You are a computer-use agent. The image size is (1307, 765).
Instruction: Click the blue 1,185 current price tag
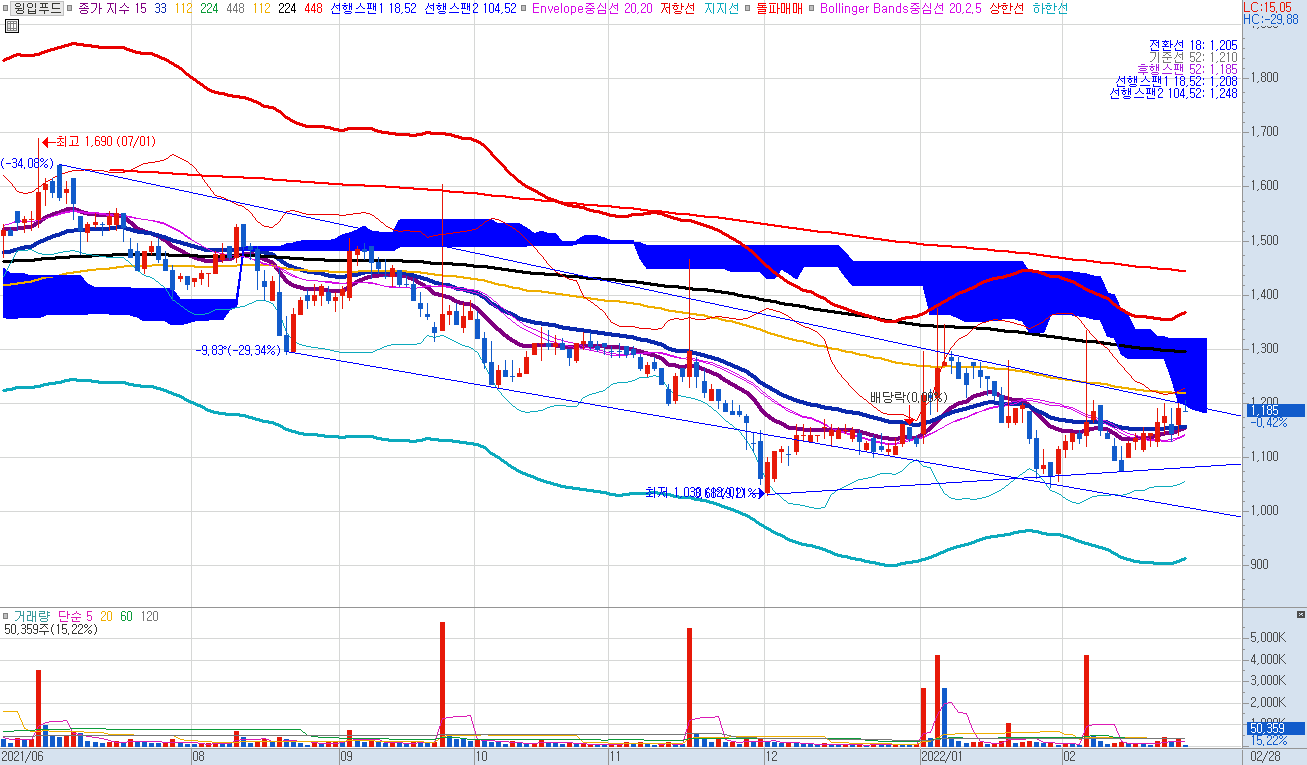click(x=1274, y=410)
